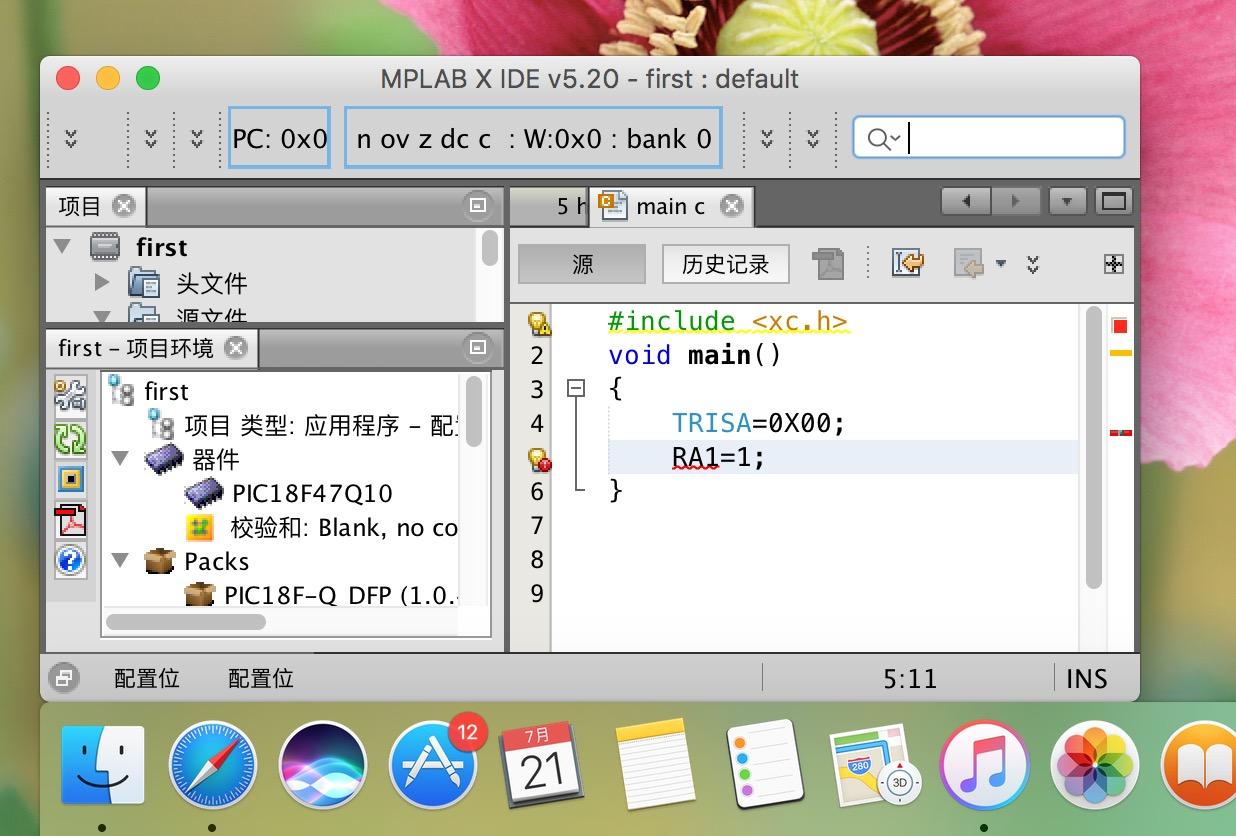Open the blue help question-mark icon
Screen dimensions: 1236x836
coord(70,560)
